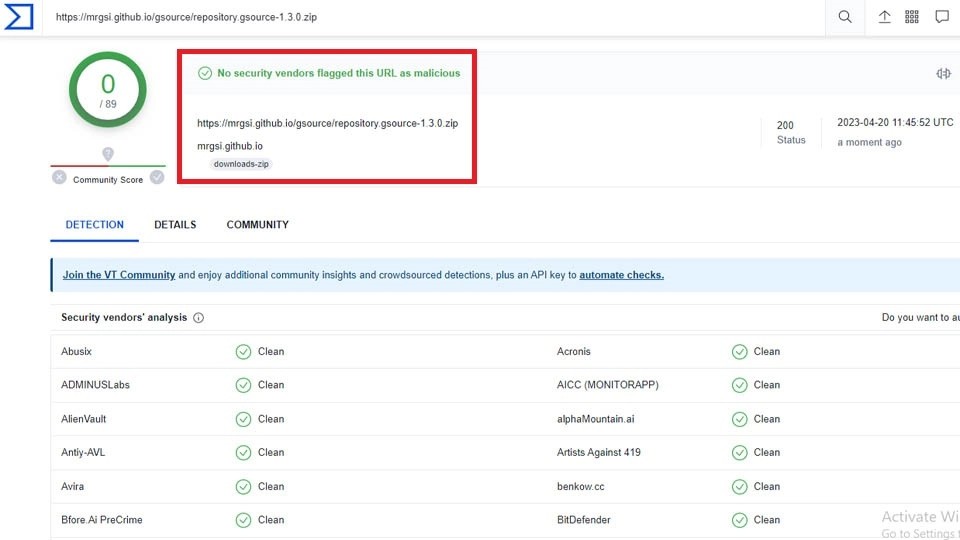Select the ADMINUSLabs vendor name
The width and height of the screenshot is (960, 540).
pyautogui.click(x=95, y=385)
